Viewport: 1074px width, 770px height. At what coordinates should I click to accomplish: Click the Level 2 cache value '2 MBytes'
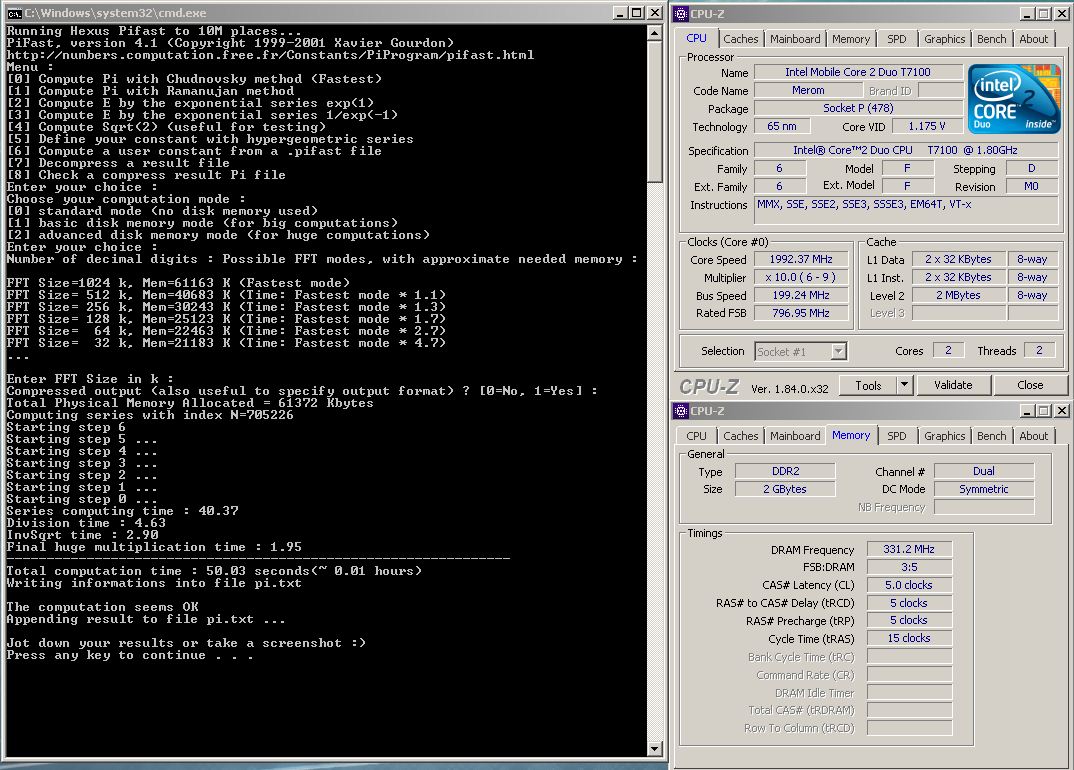pos(958,295)
